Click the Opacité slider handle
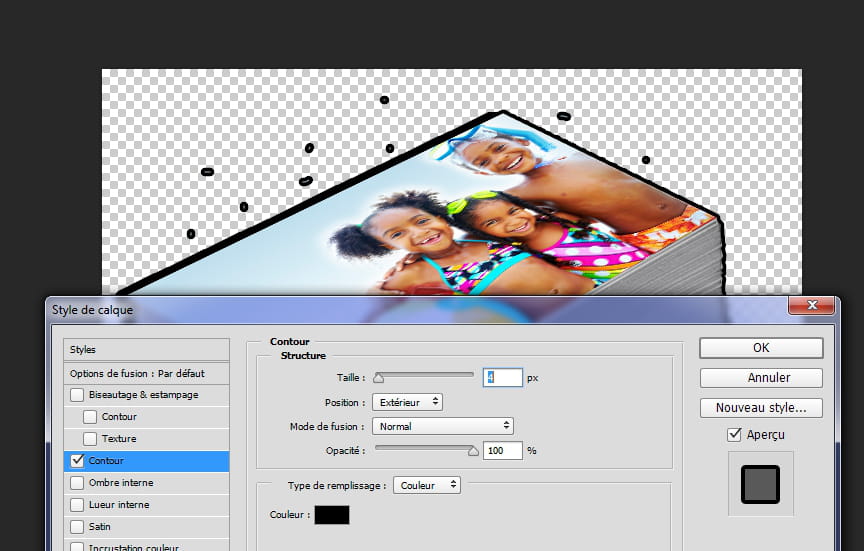The width and height of the screenshot is (864, 551). [473, 451]
